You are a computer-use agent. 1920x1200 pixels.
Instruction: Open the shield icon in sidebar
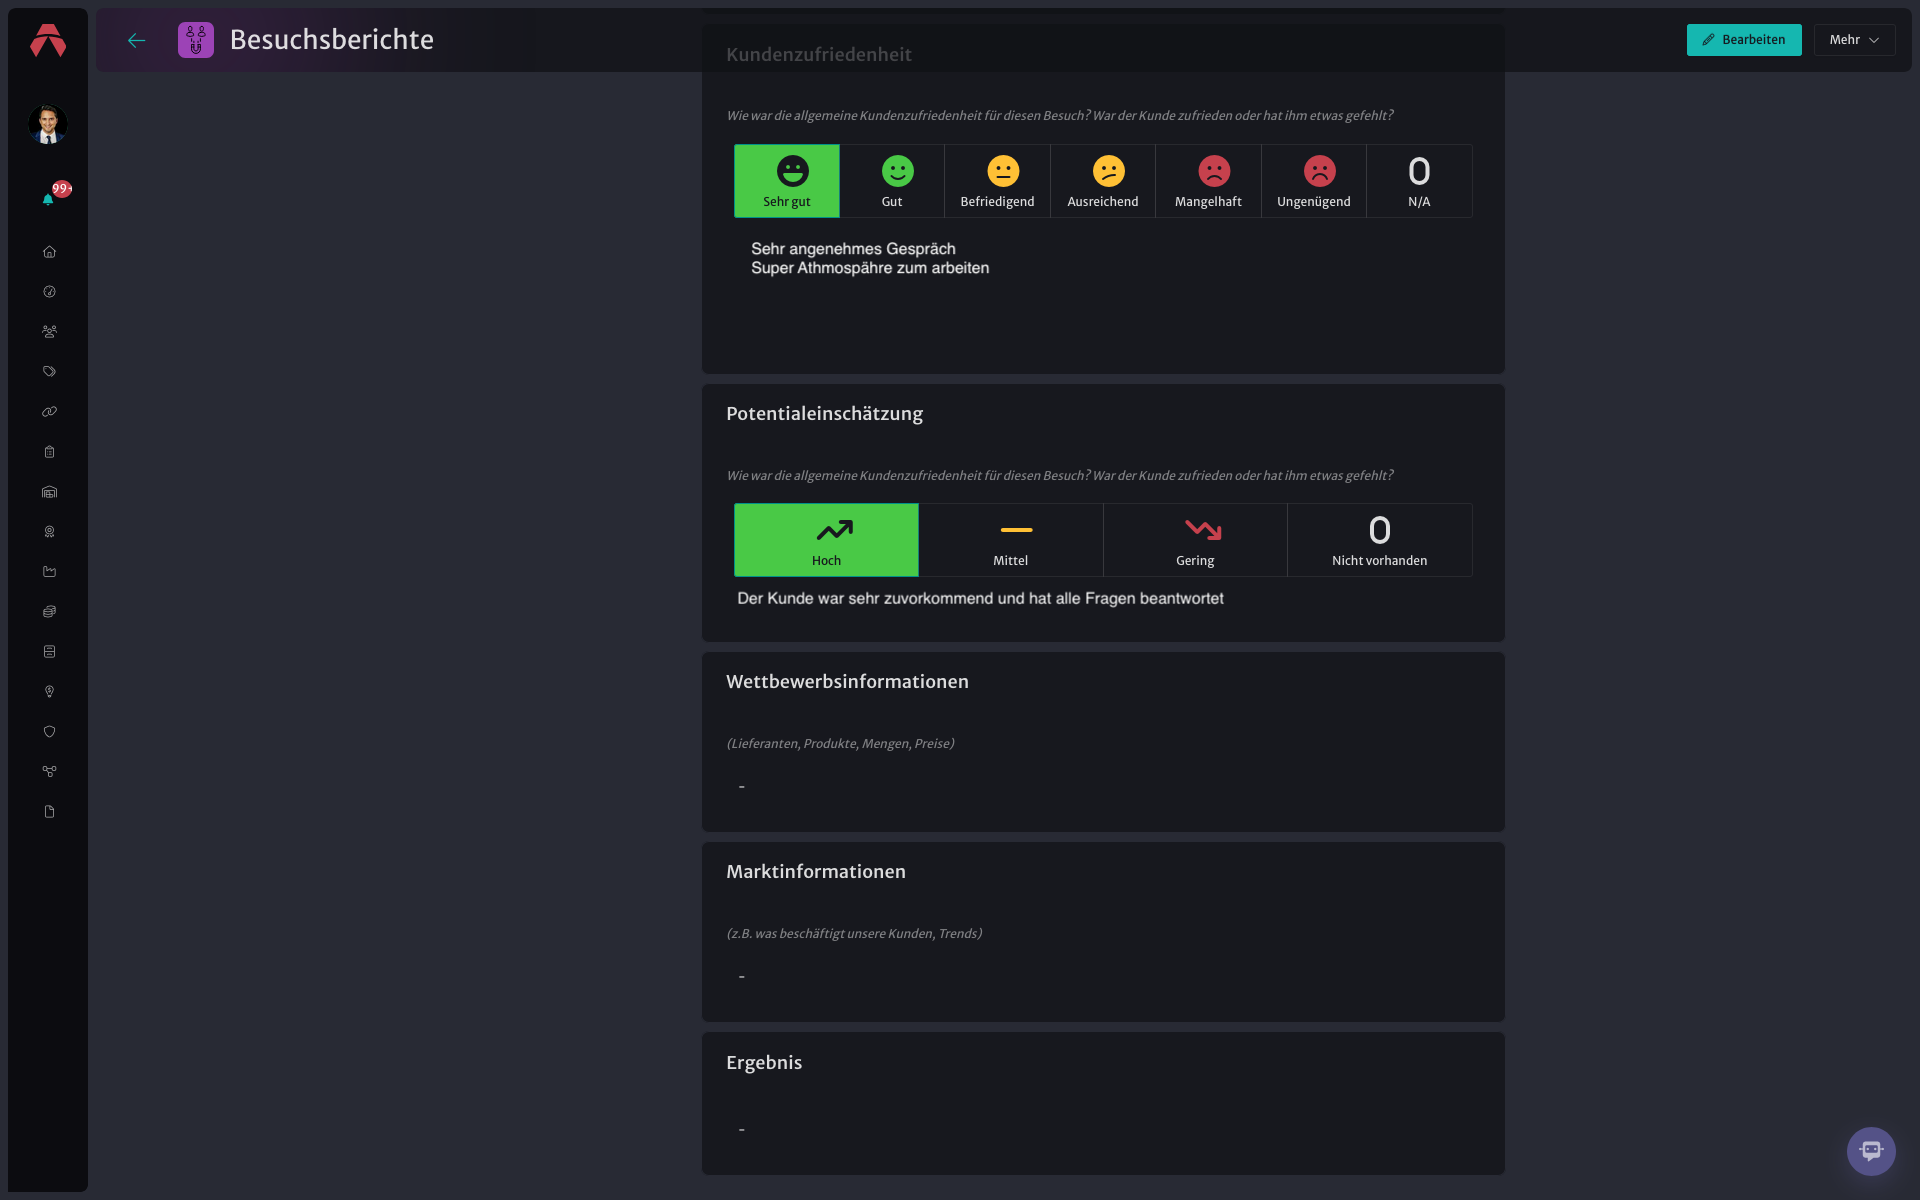[49, 732]
